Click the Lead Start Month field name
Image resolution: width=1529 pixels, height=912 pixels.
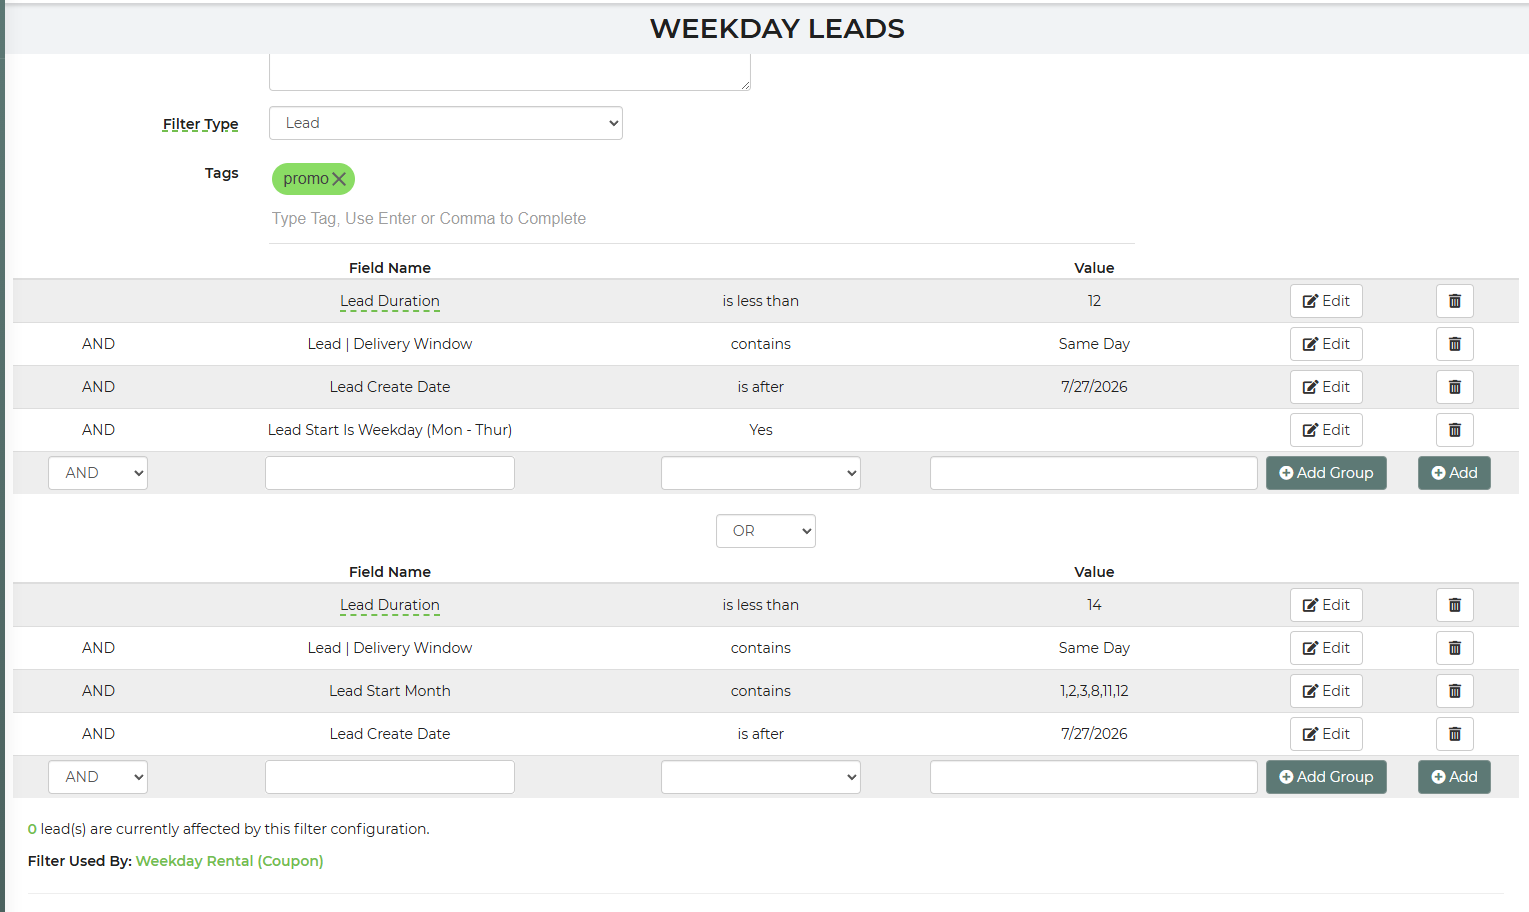(390, 691)
